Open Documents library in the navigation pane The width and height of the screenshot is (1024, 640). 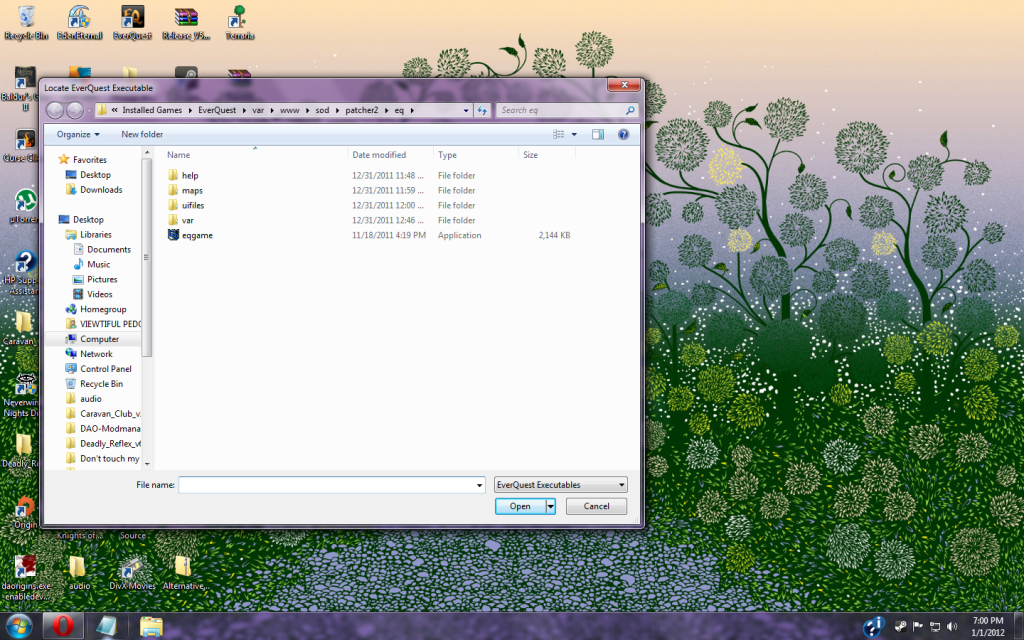click(x=108, y=249)
